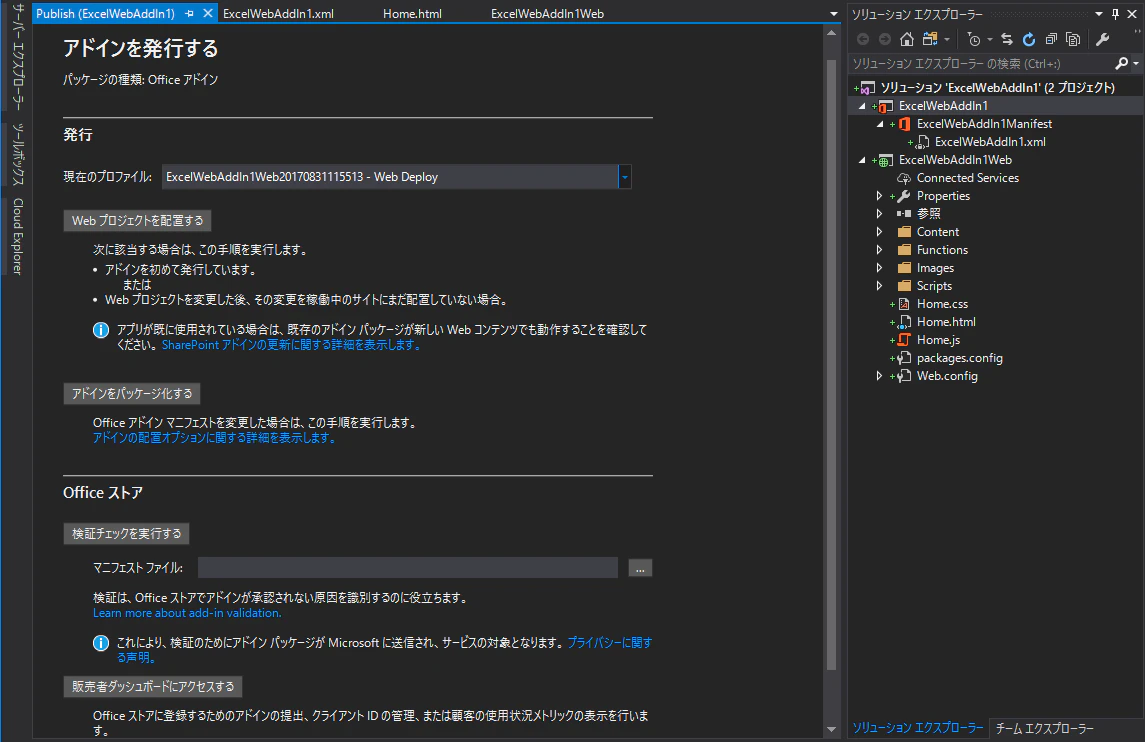Switch to the チーム エクスプローラー tab

pos(1044,728)
